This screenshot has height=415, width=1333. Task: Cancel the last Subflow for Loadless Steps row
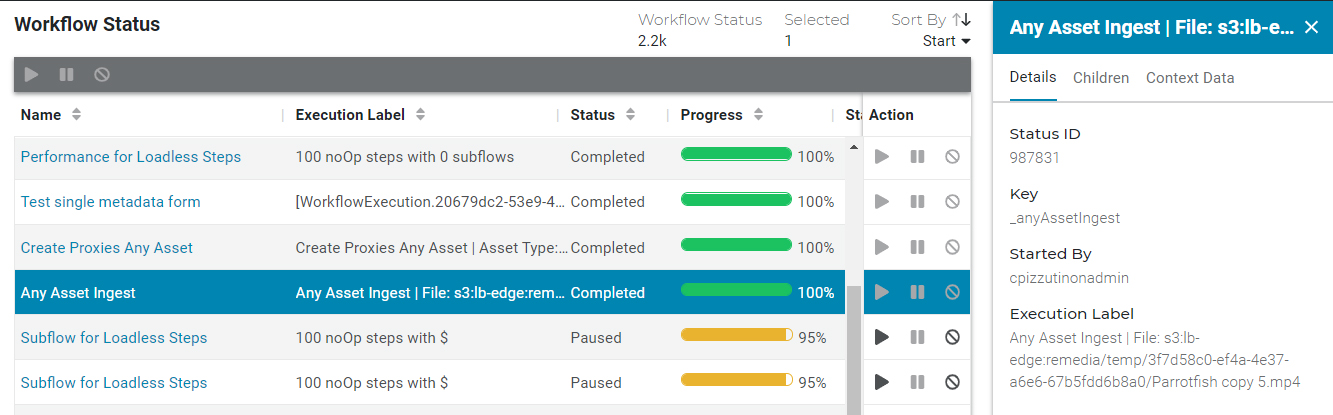952,382
